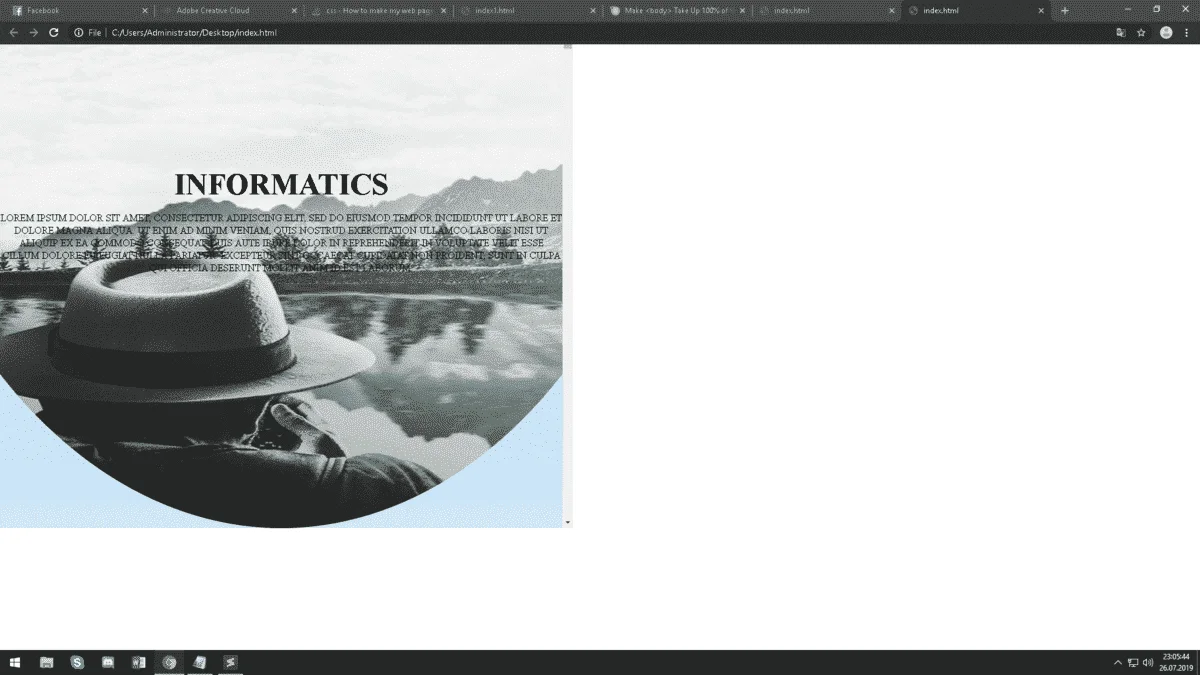Close the index1.html tab

coord(593,11)
